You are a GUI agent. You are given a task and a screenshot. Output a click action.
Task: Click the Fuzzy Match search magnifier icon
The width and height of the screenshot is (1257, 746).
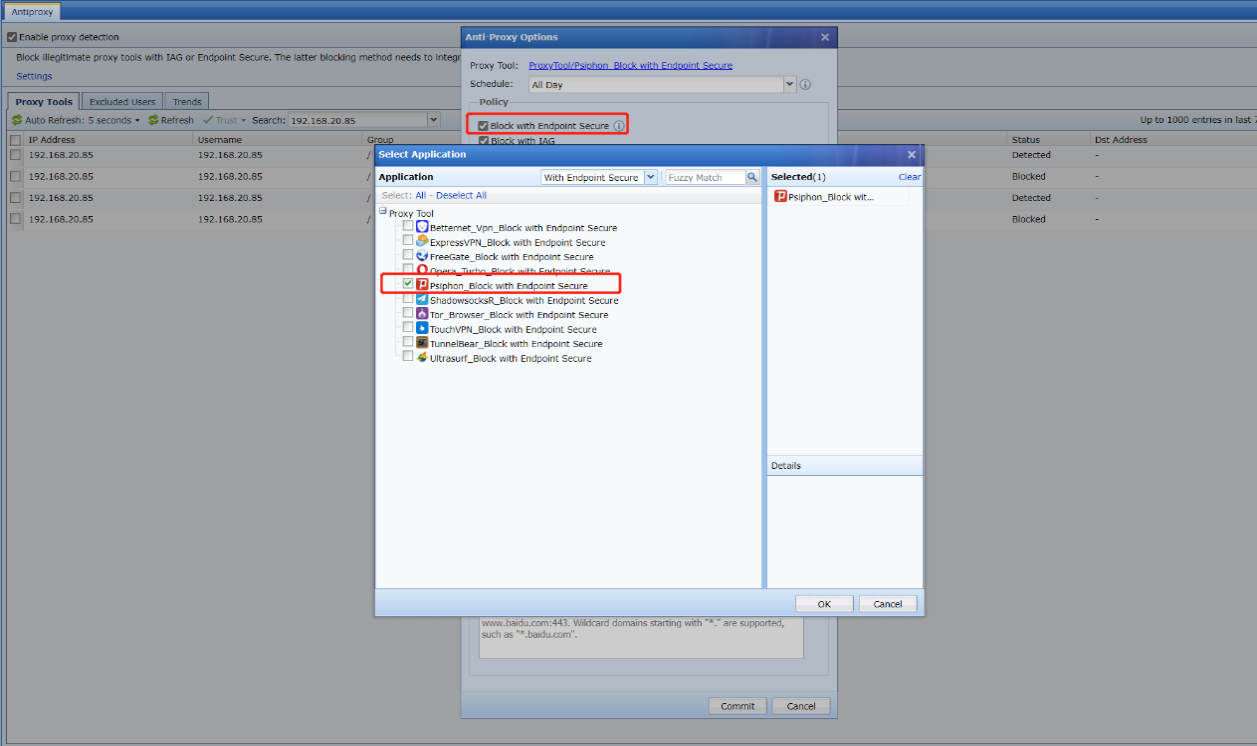coord(752,177)
